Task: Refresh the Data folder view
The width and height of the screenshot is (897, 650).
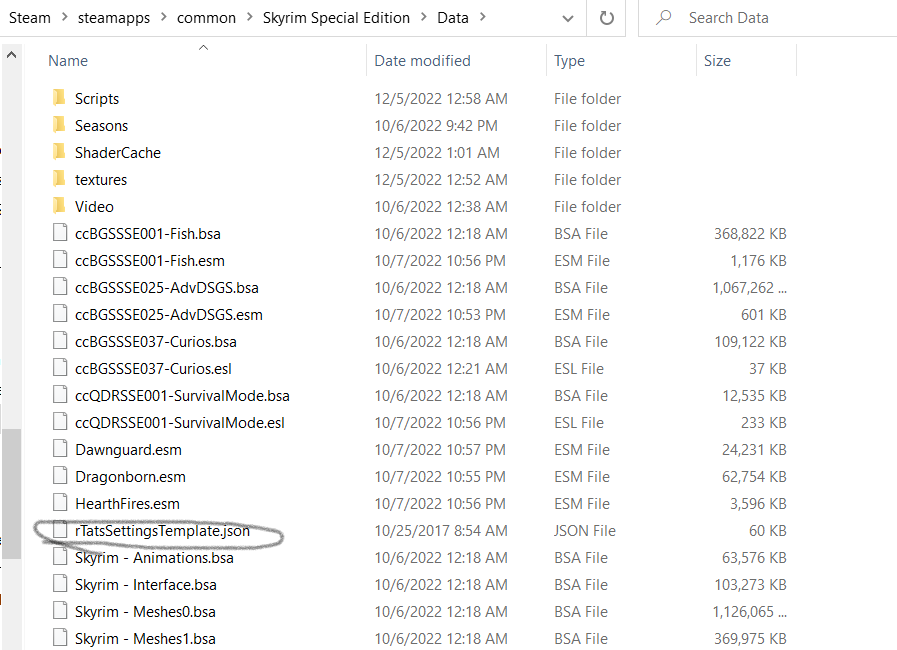Action: click(606, 18)
